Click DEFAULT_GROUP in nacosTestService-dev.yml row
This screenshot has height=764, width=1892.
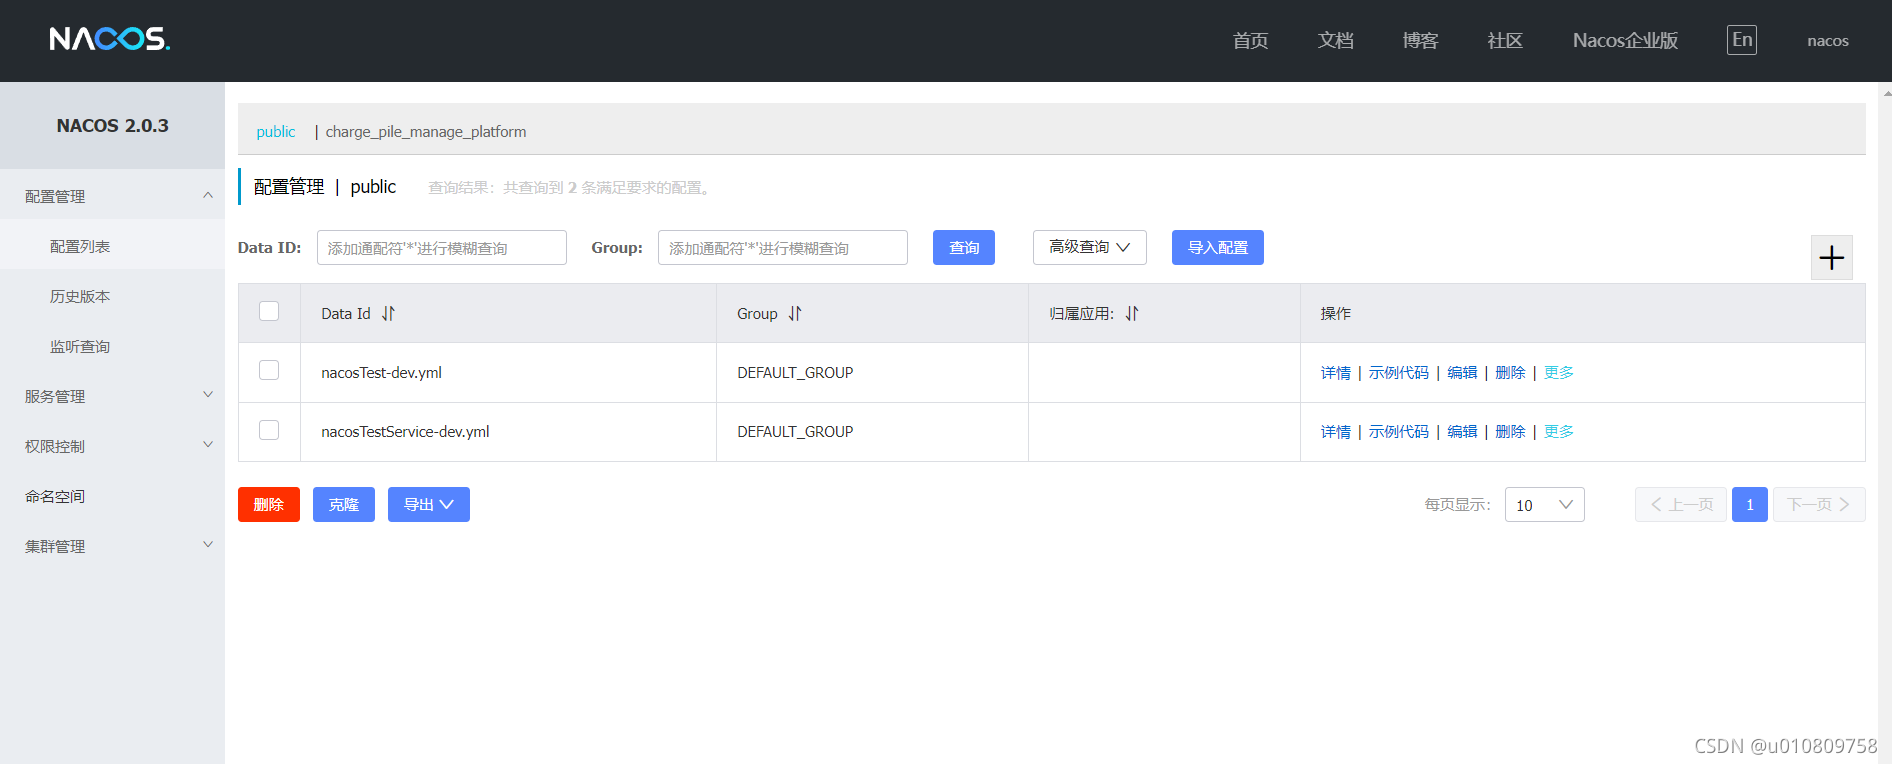(x=795, y=431)
